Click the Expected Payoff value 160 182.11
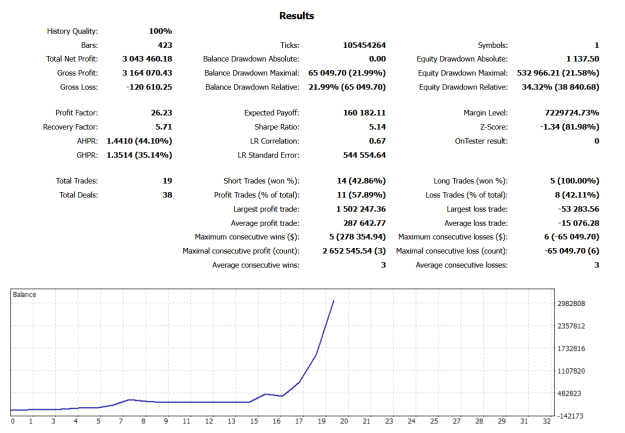625x433 pixels. 364,113
